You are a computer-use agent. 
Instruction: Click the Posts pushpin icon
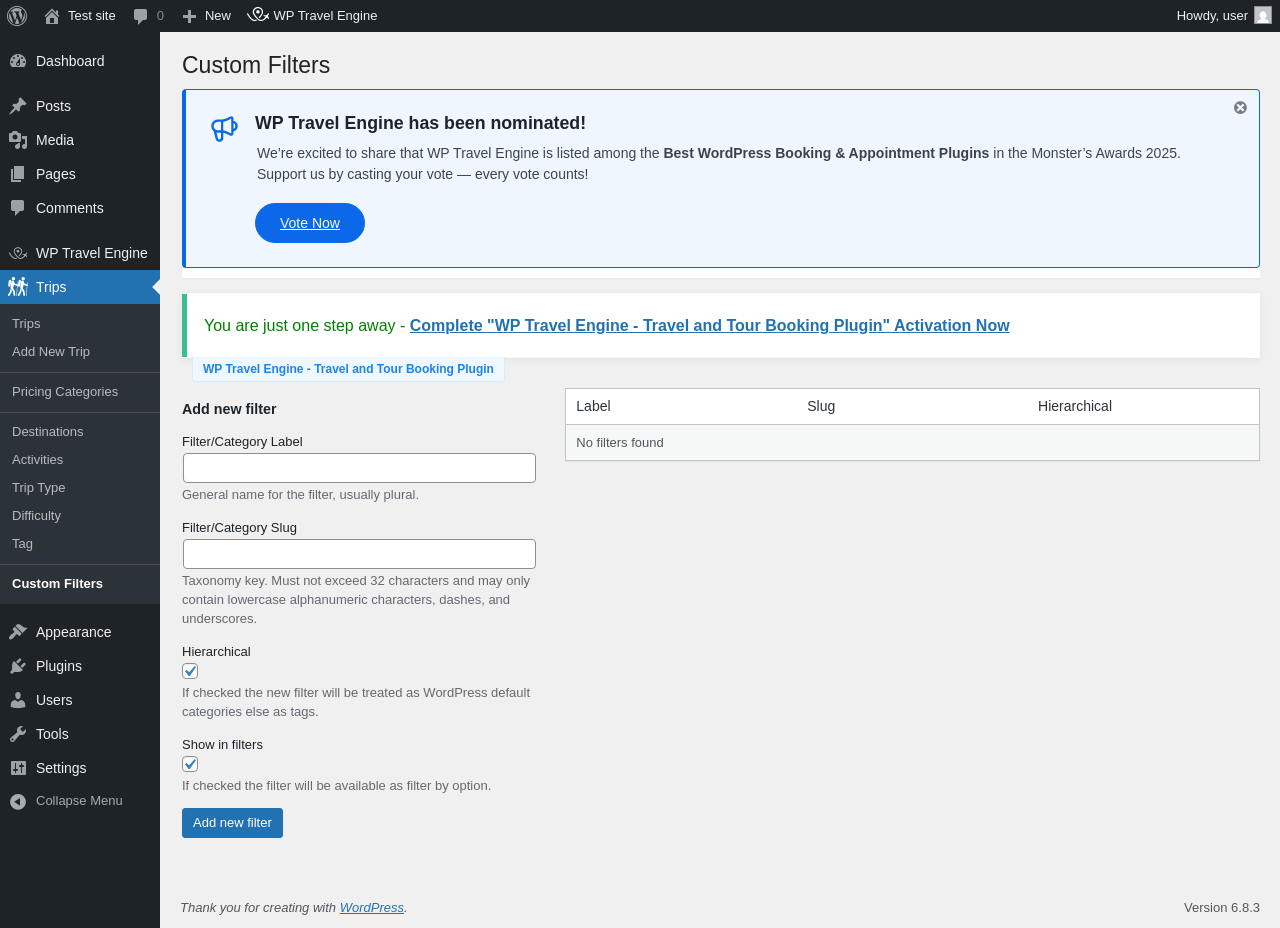click(x=18, y=106)
